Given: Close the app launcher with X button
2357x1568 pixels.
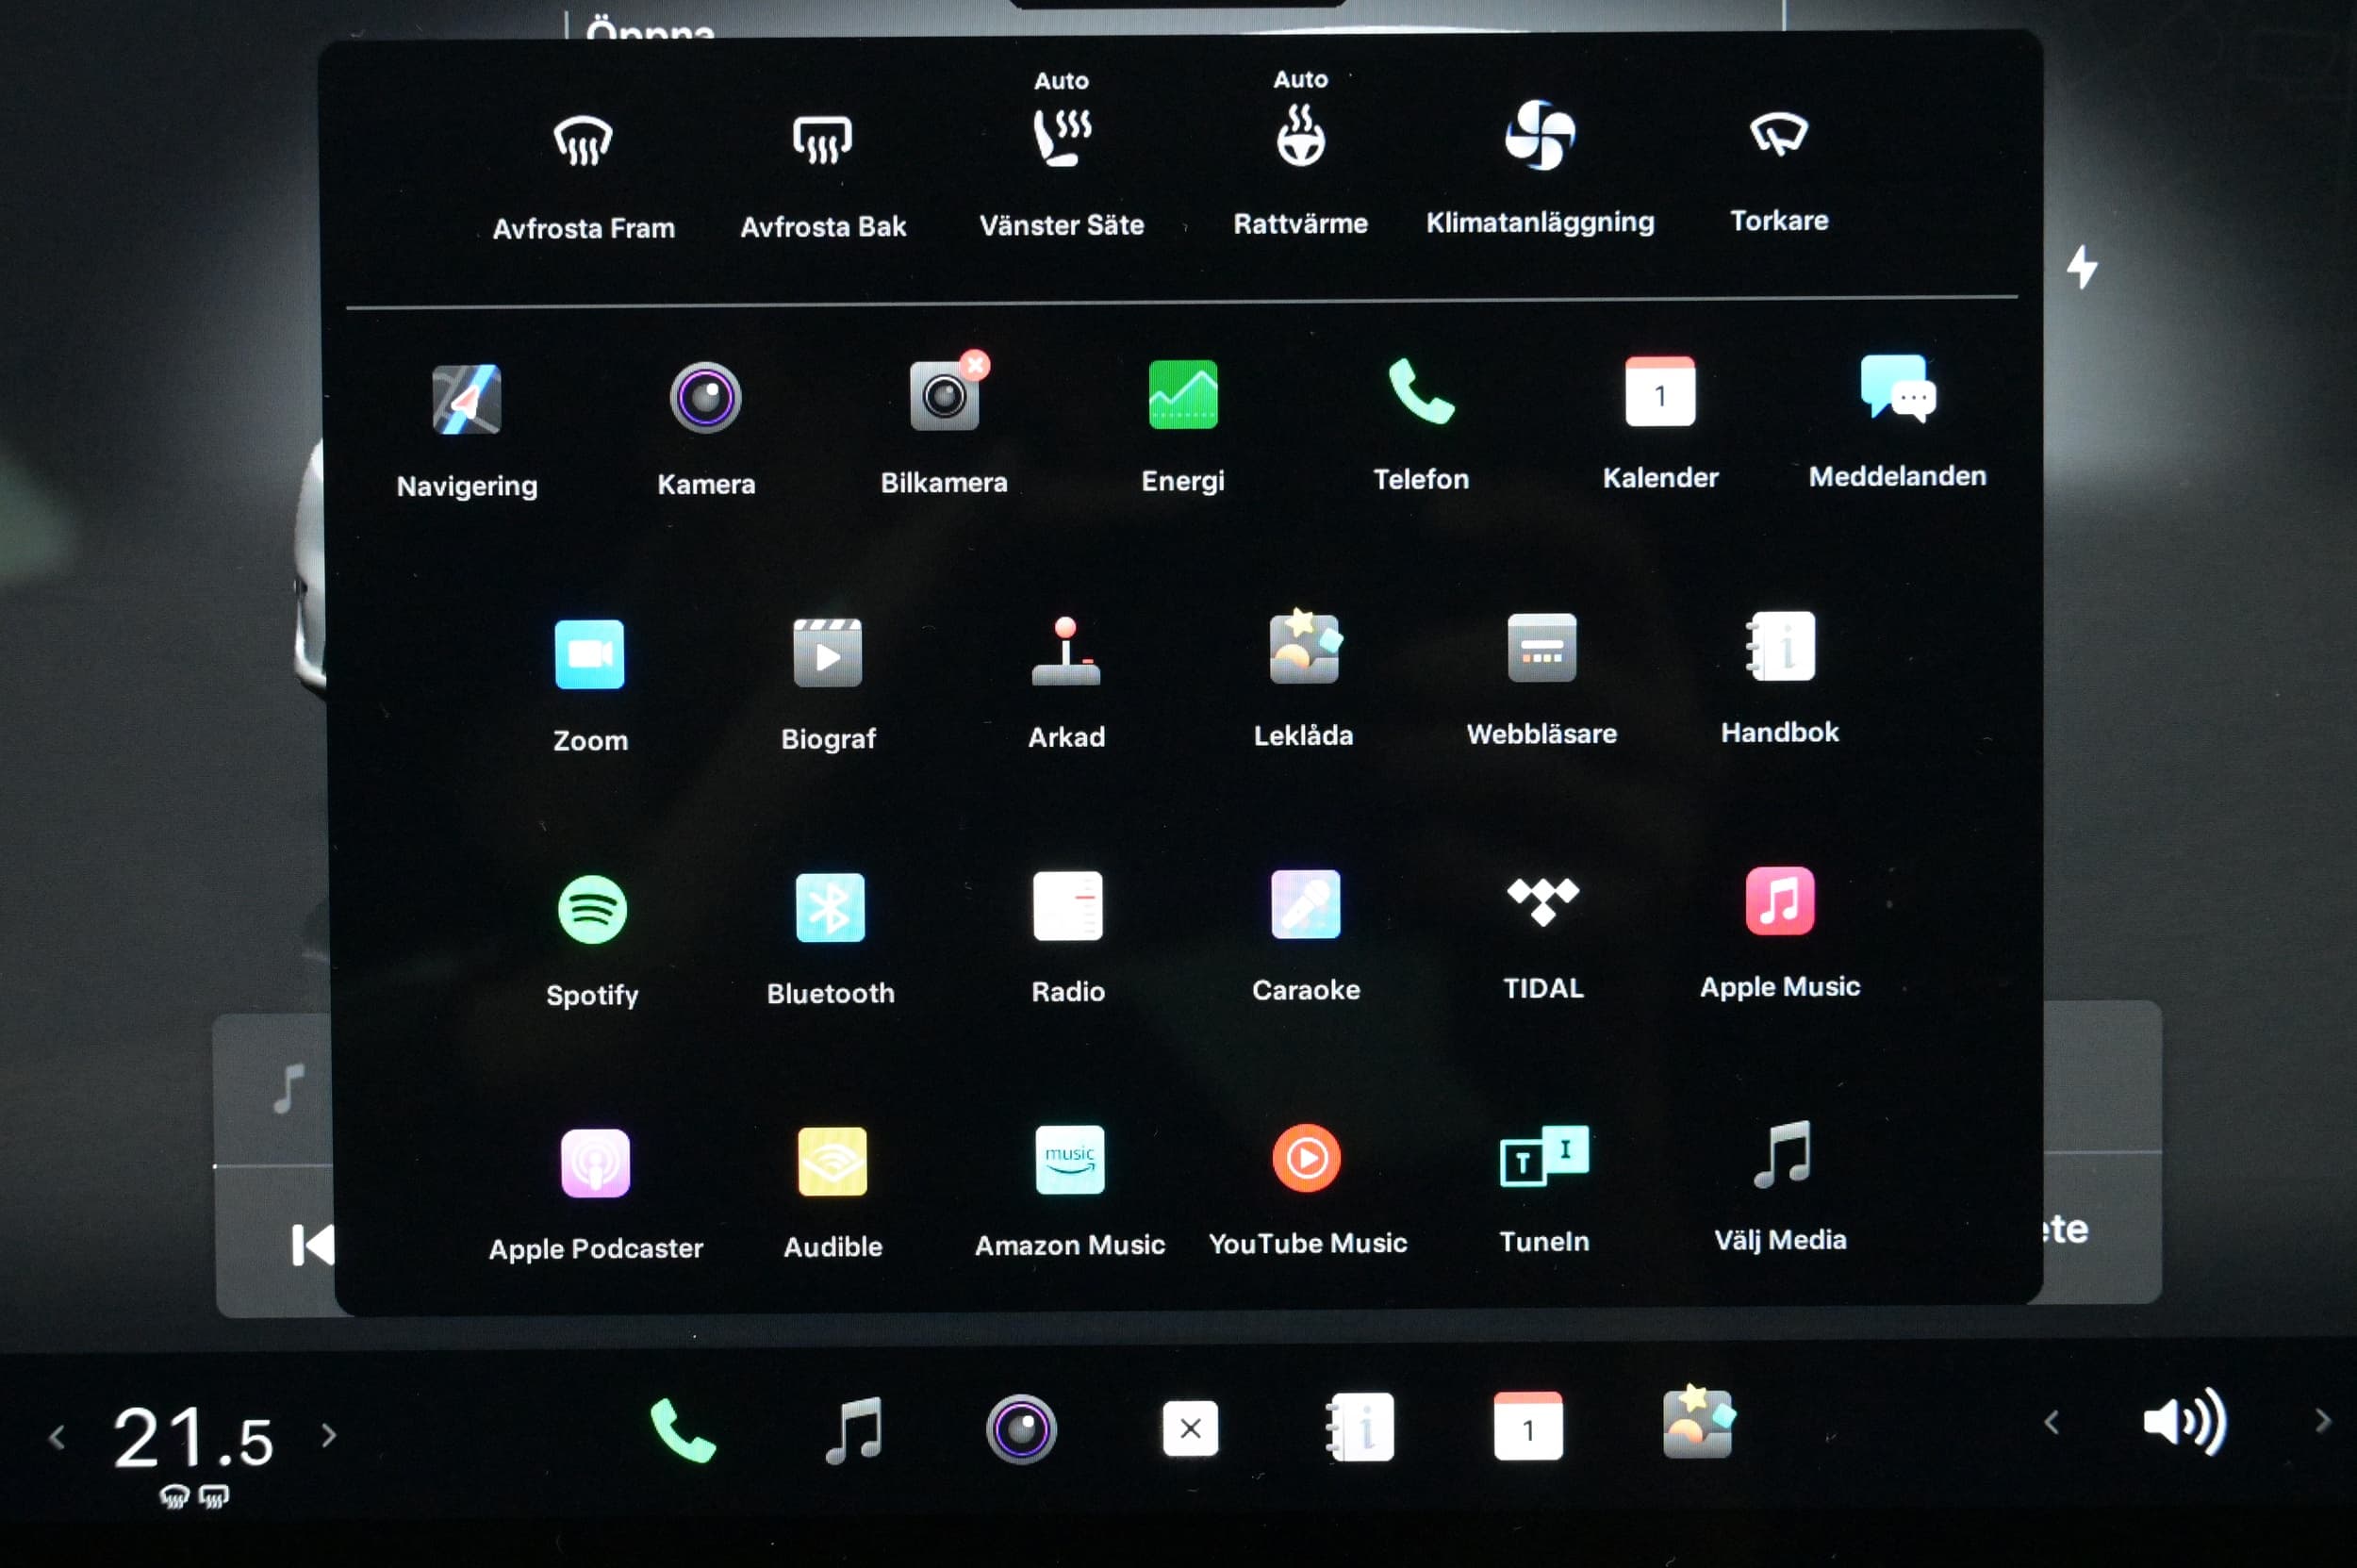Looking at the screenshot, I should [1190, 1428].
